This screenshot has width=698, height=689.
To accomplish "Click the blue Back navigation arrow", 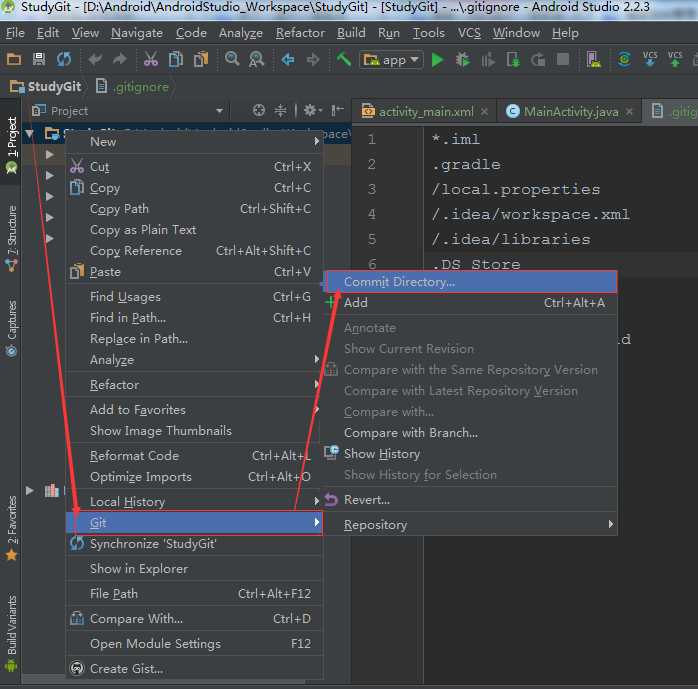I will coord(288,59).
